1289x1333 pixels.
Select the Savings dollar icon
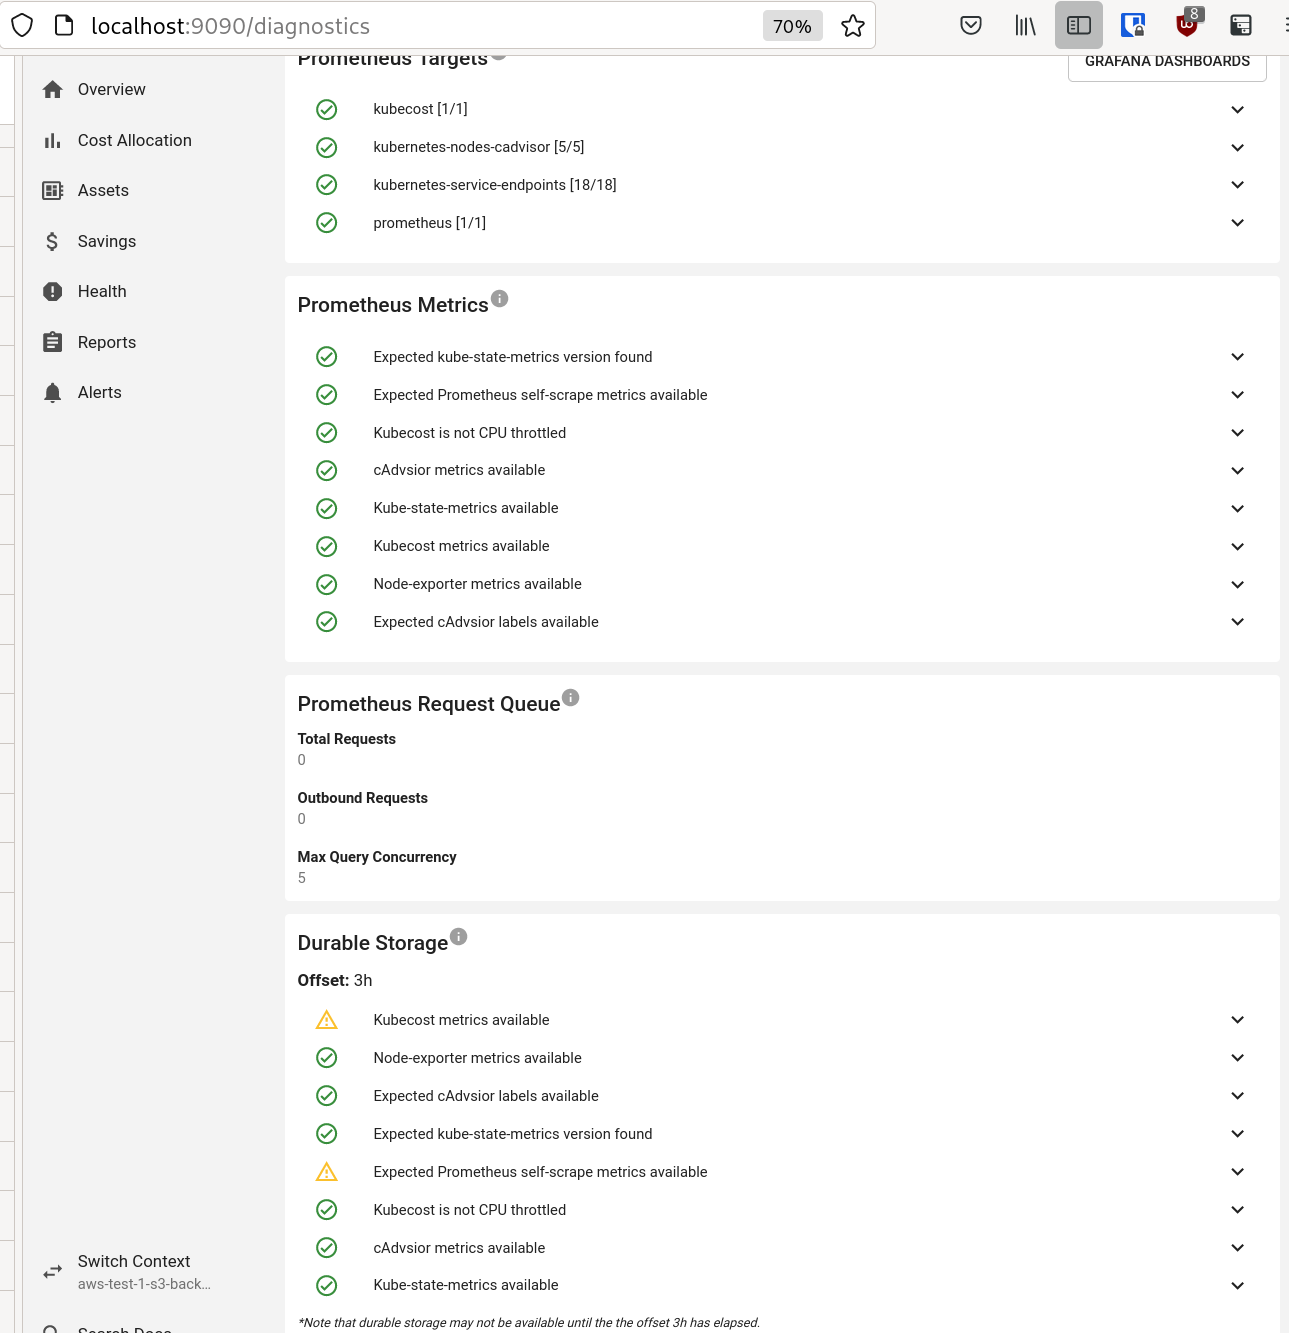click(53, 241)
